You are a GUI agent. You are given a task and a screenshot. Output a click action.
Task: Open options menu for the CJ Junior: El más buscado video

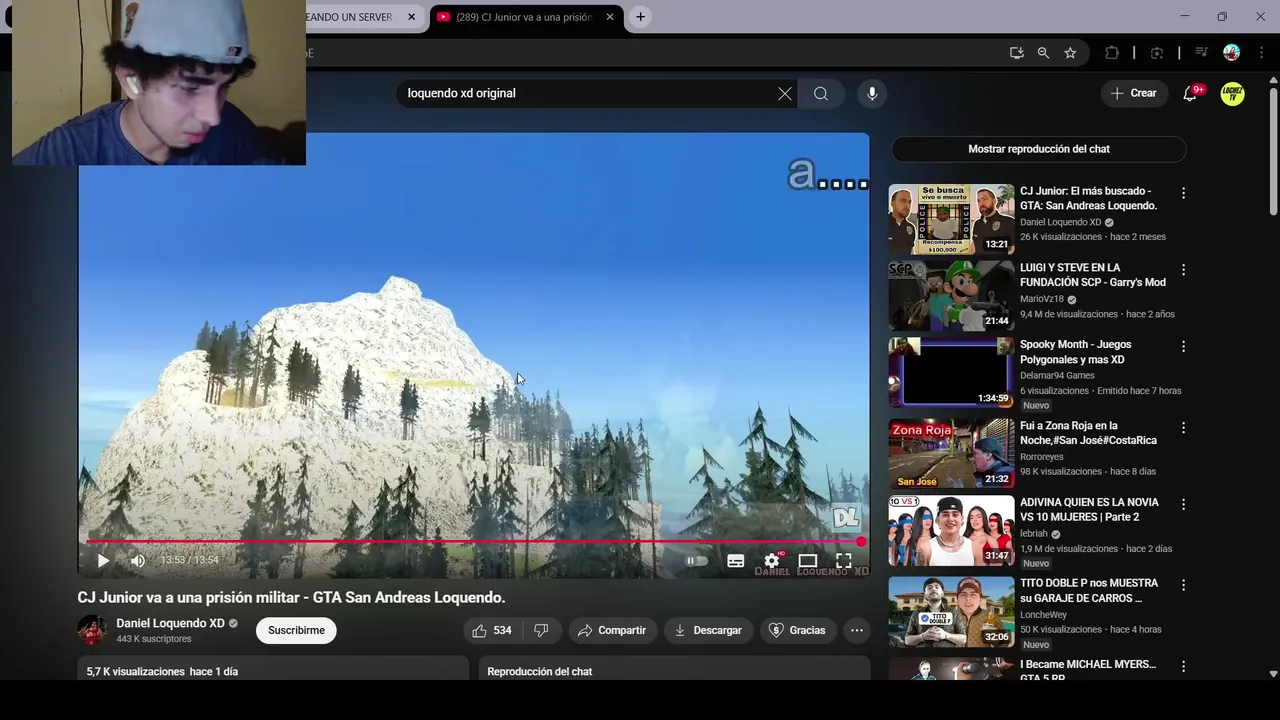coord(1183,193)
